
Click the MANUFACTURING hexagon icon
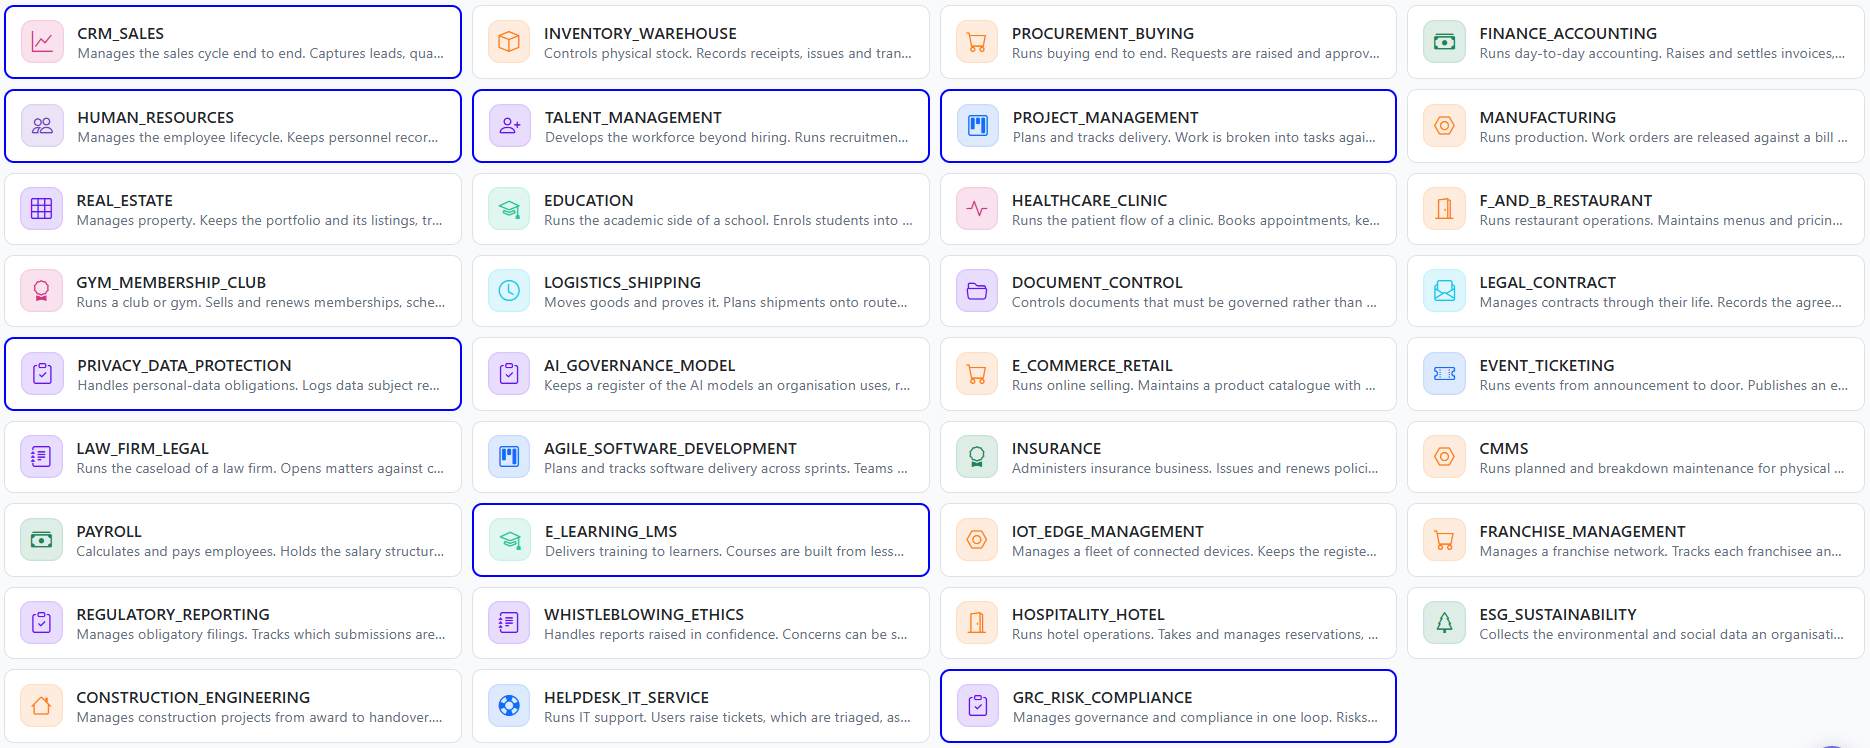[1444, 126]
